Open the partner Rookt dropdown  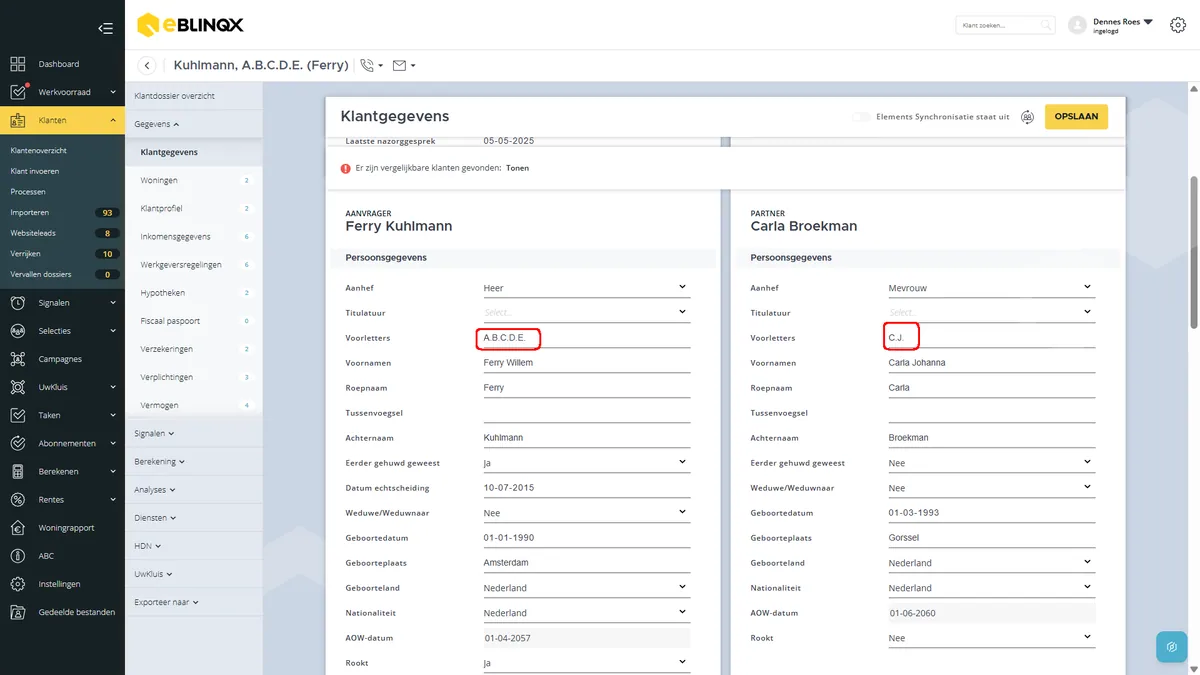pyautogui.click(x=992, y=638)
